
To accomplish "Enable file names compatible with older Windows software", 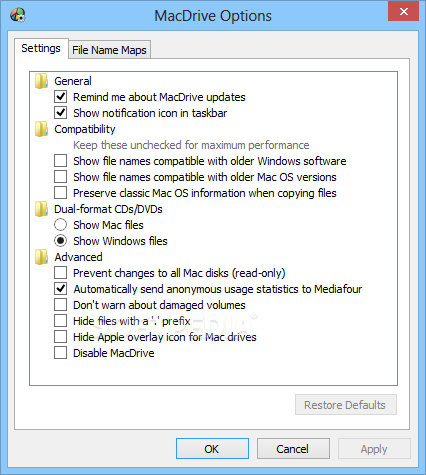I will click(60, 161).
